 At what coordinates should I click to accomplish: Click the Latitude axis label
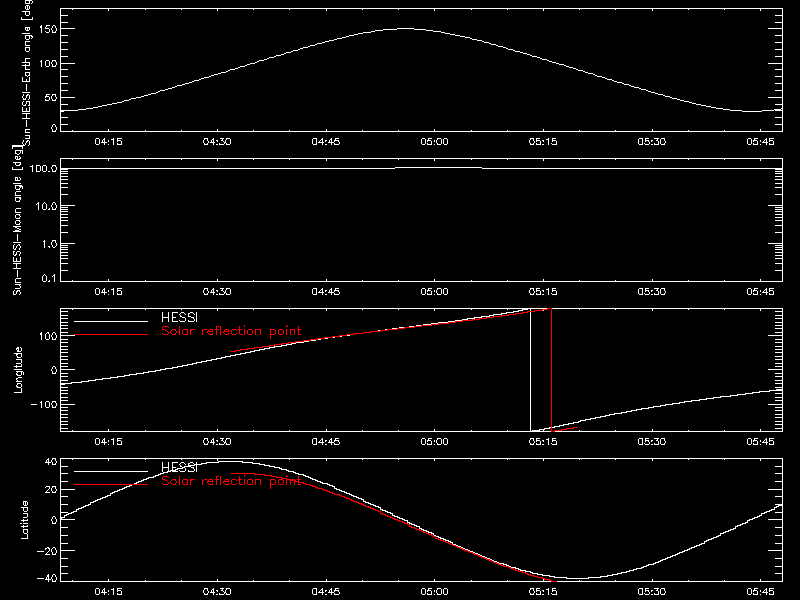click(x=24, y=520)
